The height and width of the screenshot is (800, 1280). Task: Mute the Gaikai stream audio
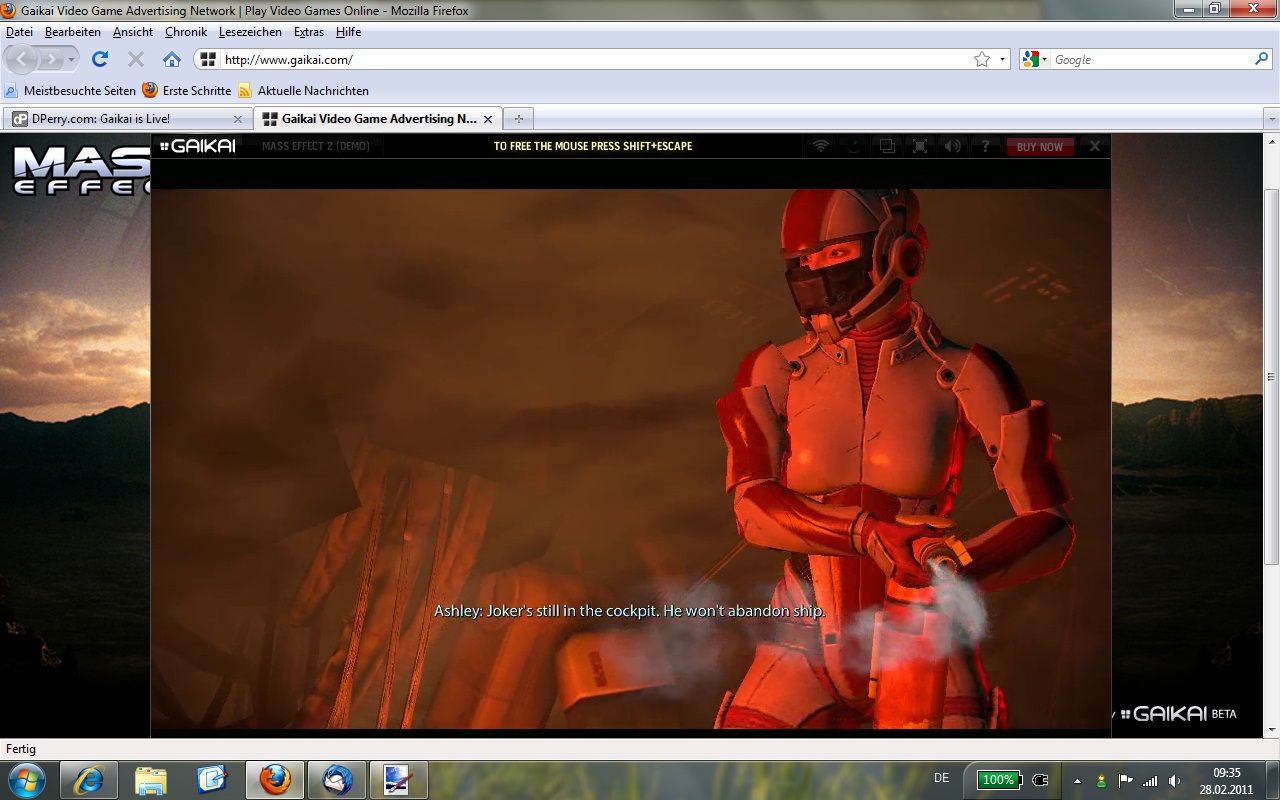(952, 146)
